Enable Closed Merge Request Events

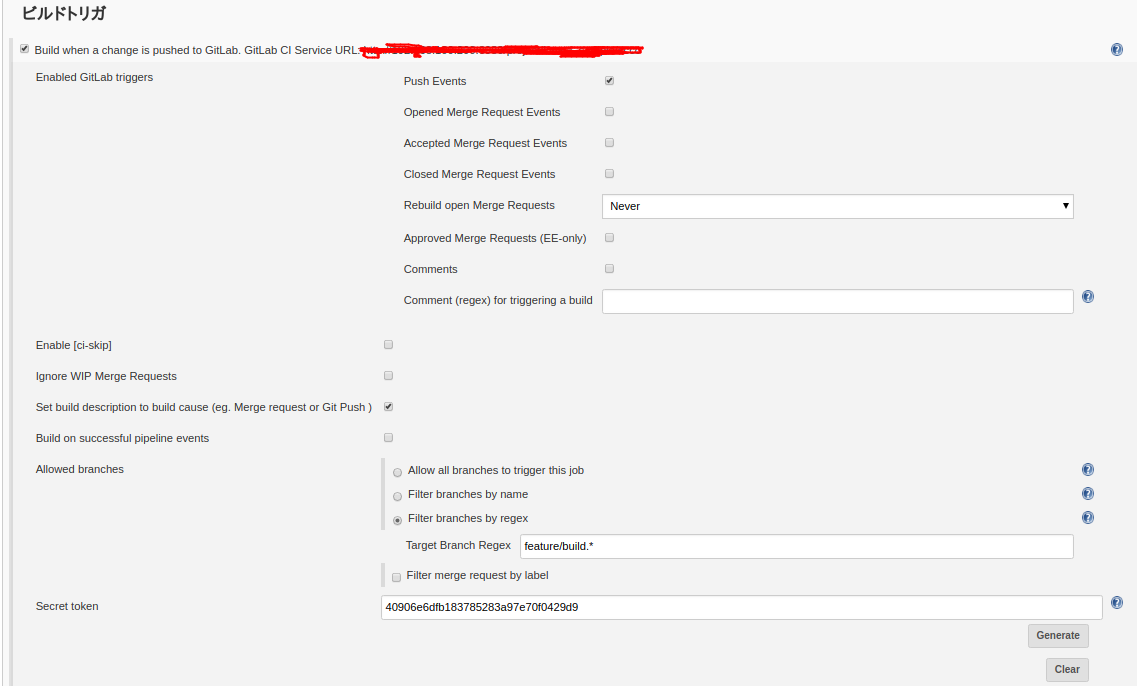(x=609, y=174)
